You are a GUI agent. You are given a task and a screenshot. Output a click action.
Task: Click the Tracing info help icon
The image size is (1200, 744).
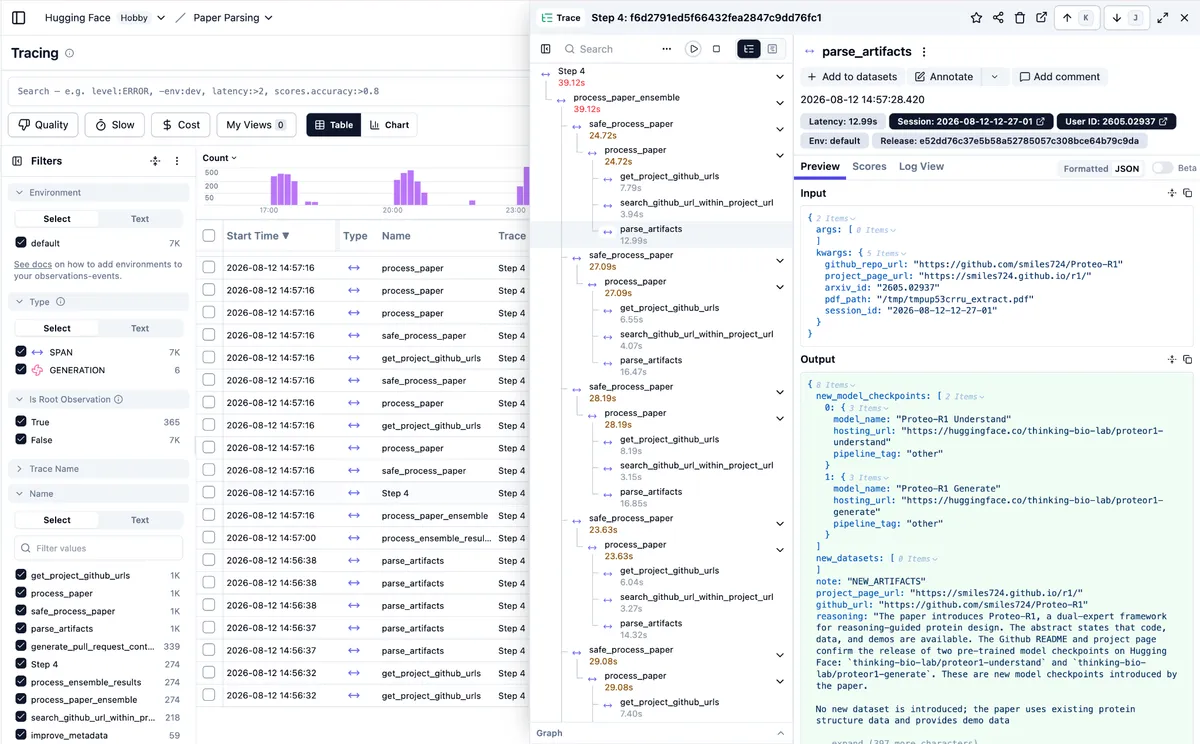69,53
